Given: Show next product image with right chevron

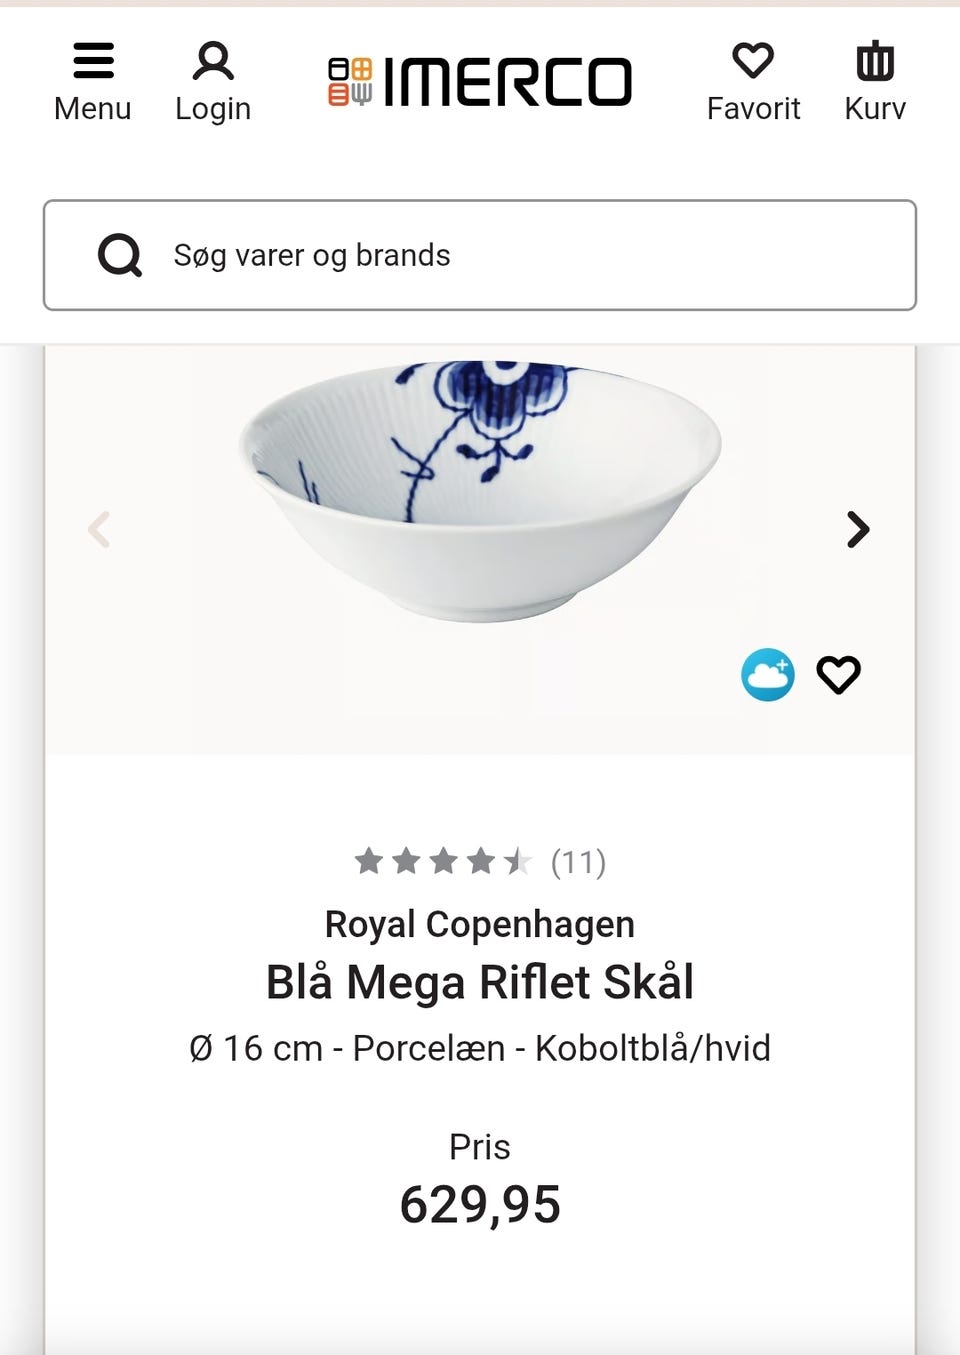Looking at the screenshot, I should 857,529.
